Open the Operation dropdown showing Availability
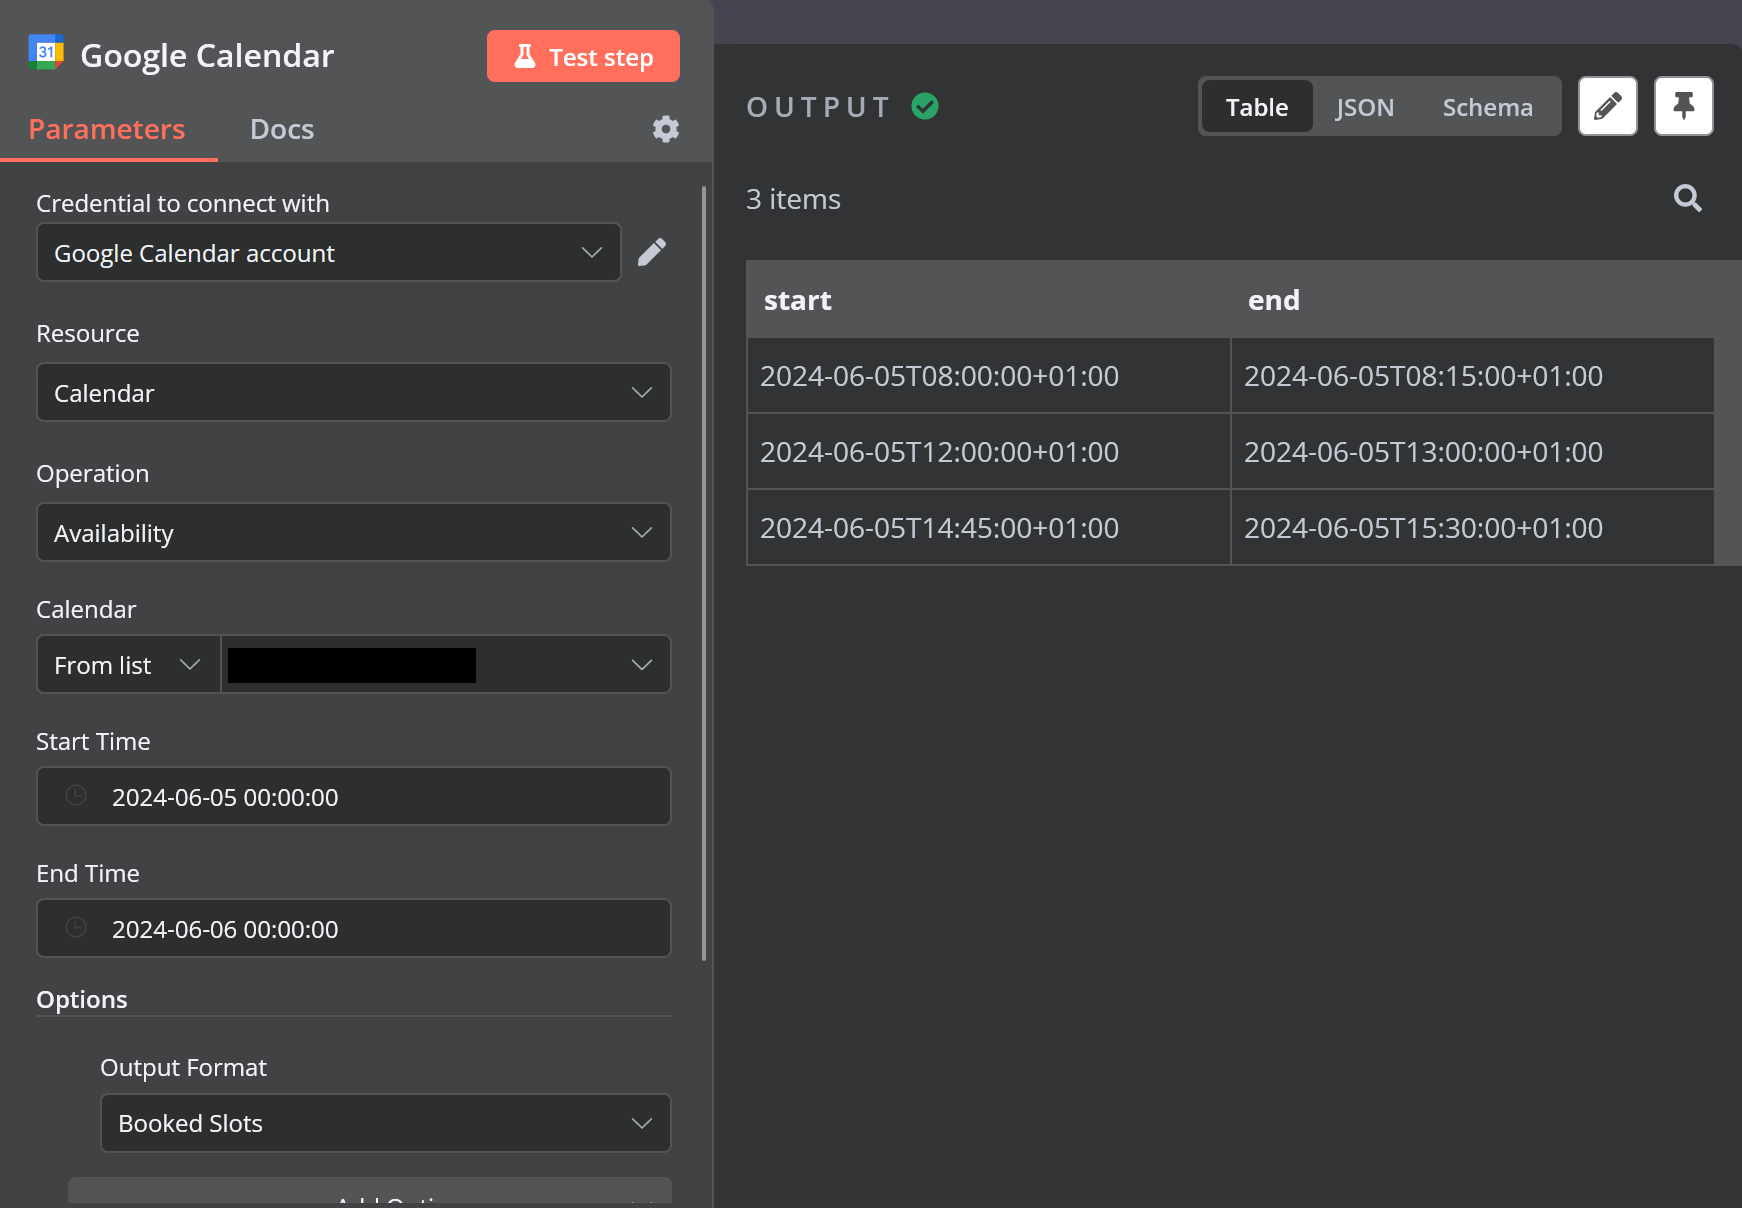This screenshot has height=1208, width=1742. click(x=354, y=532)
